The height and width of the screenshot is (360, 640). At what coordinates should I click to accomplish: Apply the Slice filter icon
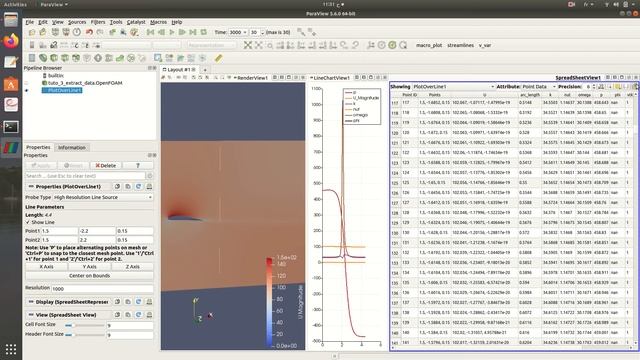[65, 58]
